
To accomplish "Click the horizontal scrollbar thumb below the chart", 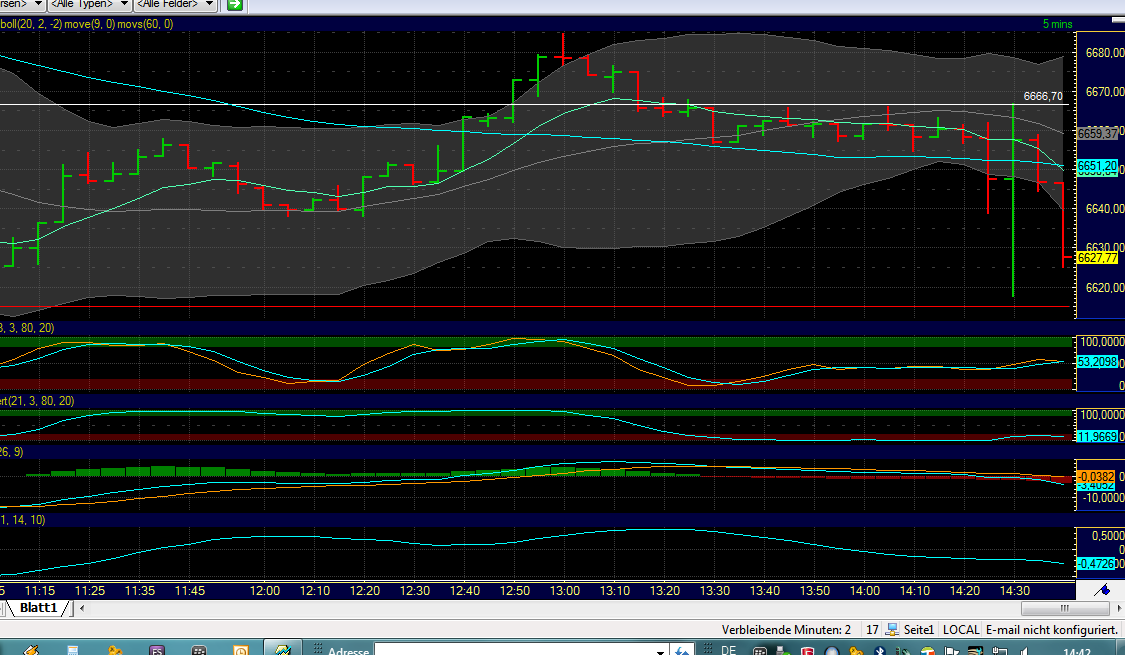I will pos(1064,606).
